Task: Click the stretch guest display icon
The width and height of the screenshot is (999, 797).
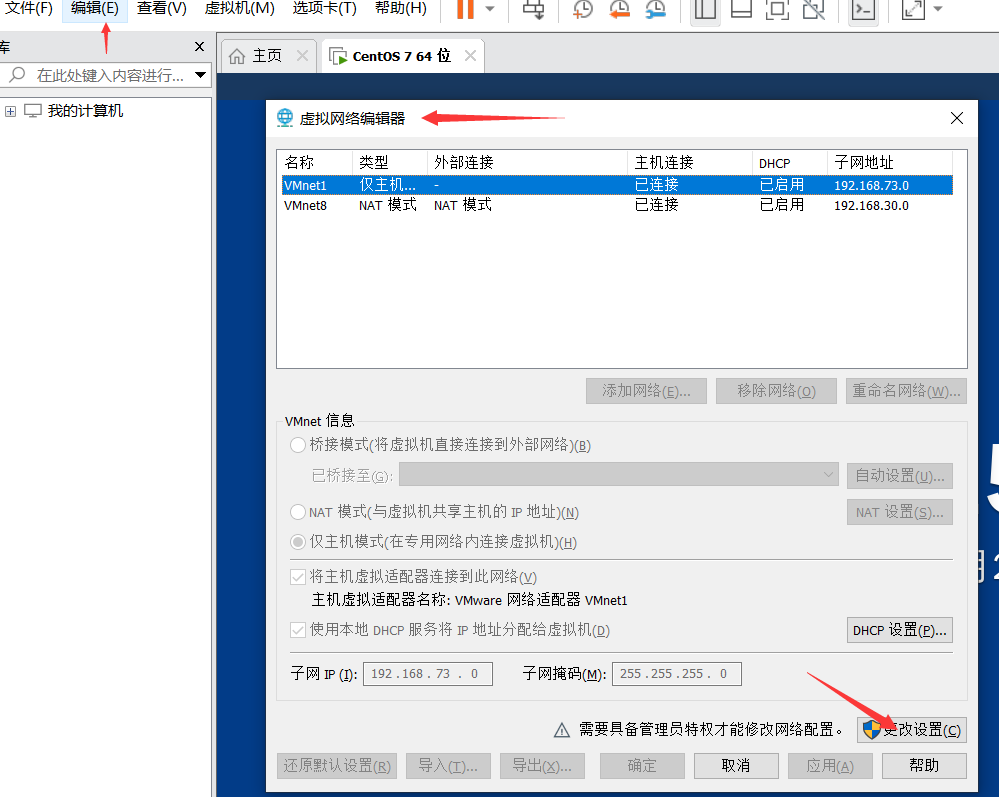Action: [913, 9]
